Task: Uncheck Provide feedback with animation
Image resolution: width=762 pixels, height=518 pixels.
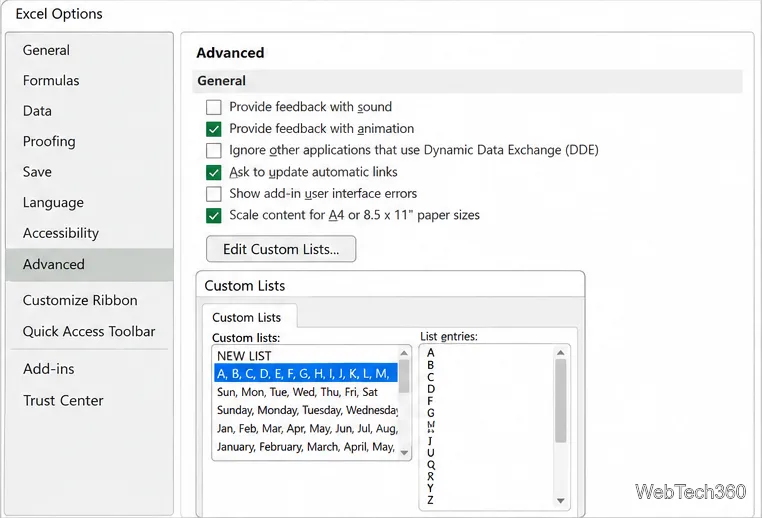Action: [x=214, y=129]
